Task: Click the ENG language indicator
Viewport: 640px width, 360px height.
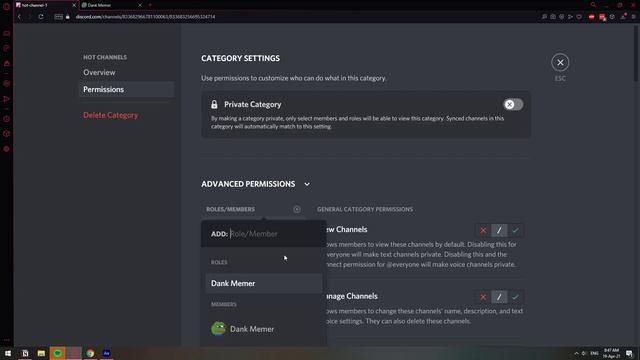Action: 594,353
